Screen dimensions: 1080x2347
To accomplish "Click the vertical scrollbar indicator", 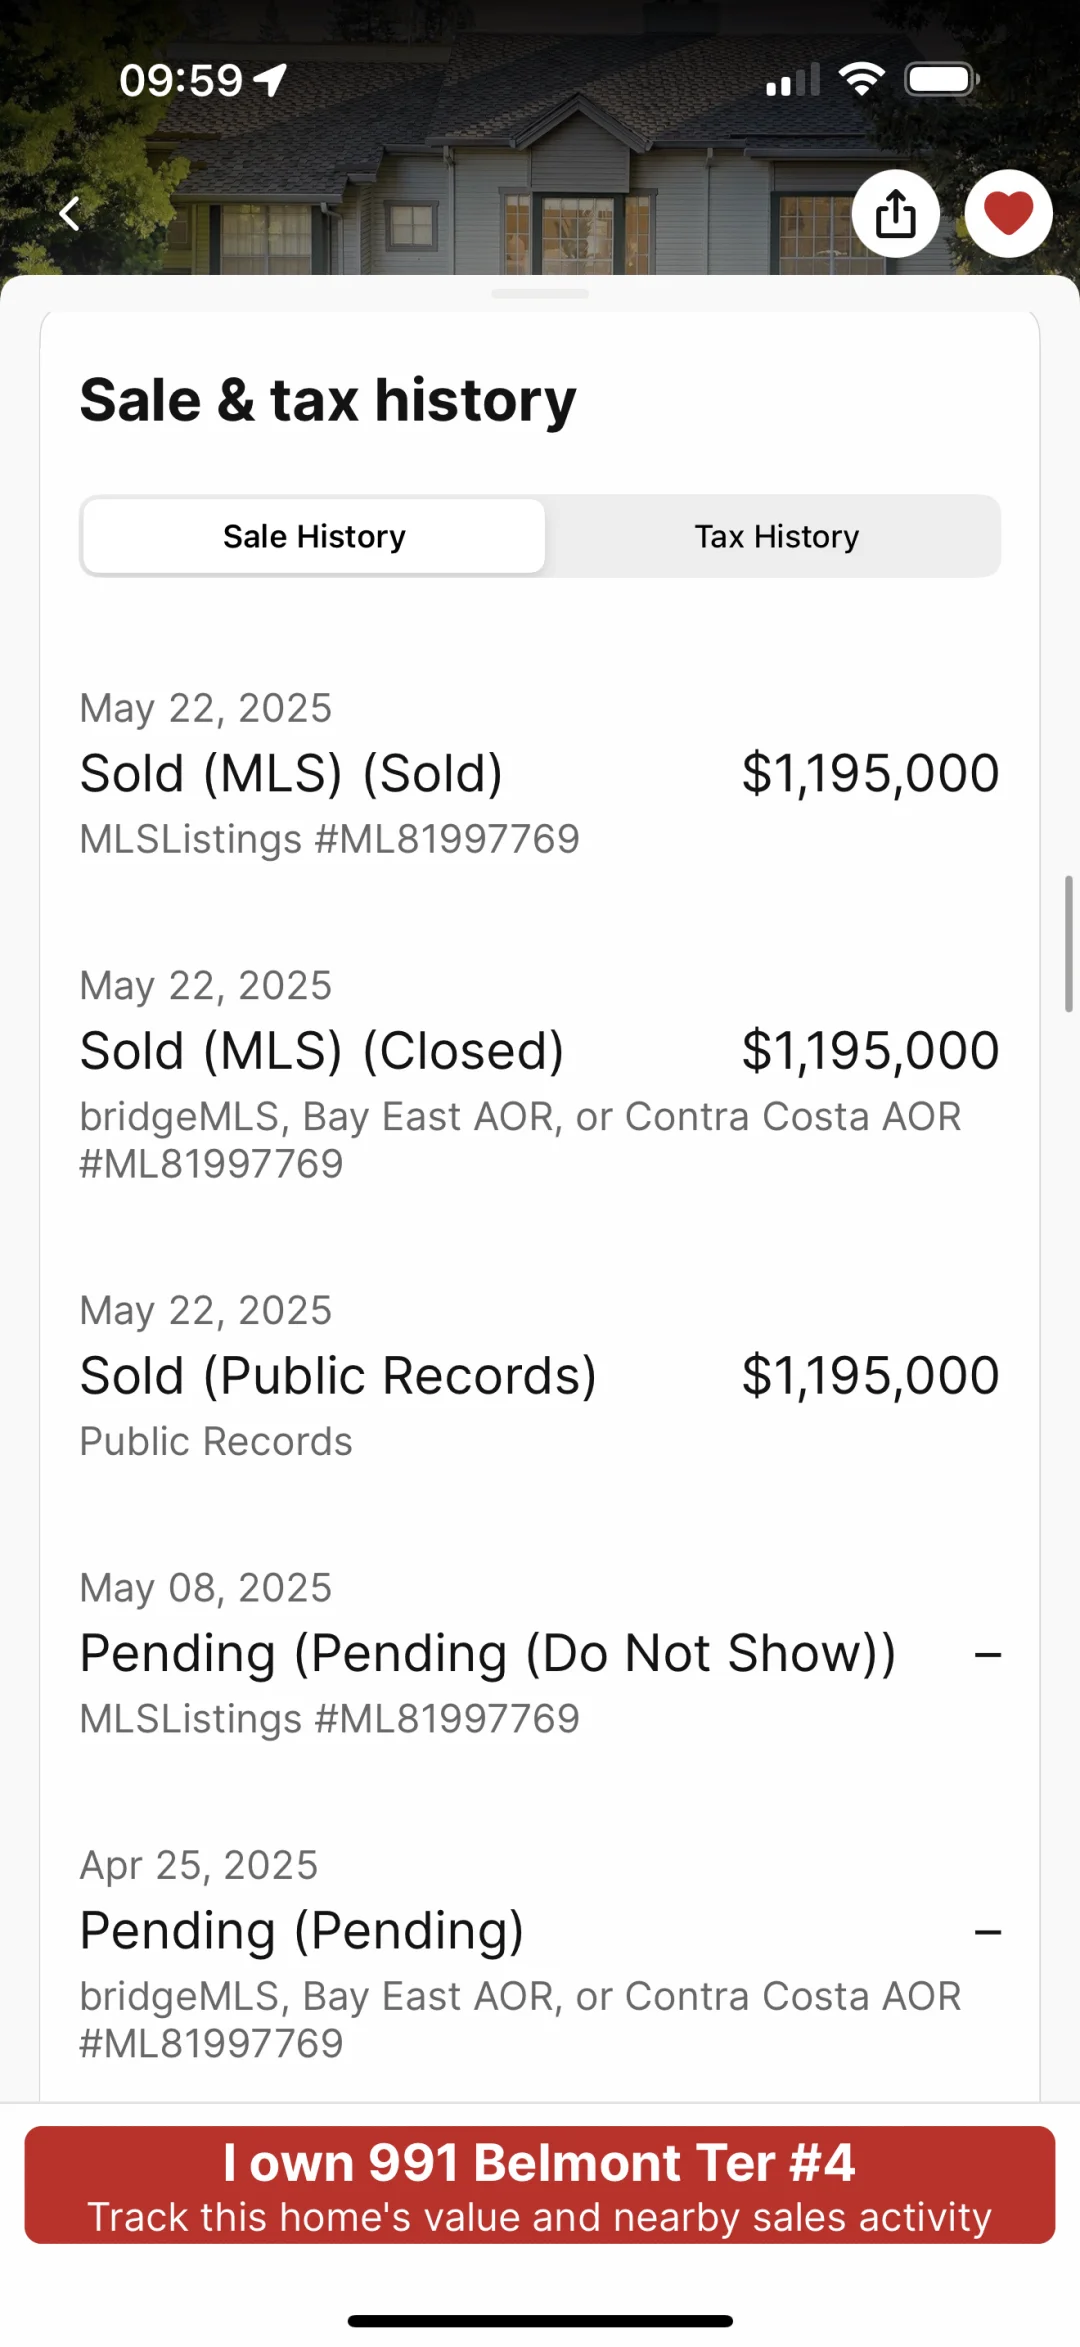I will coord(1068,943).
